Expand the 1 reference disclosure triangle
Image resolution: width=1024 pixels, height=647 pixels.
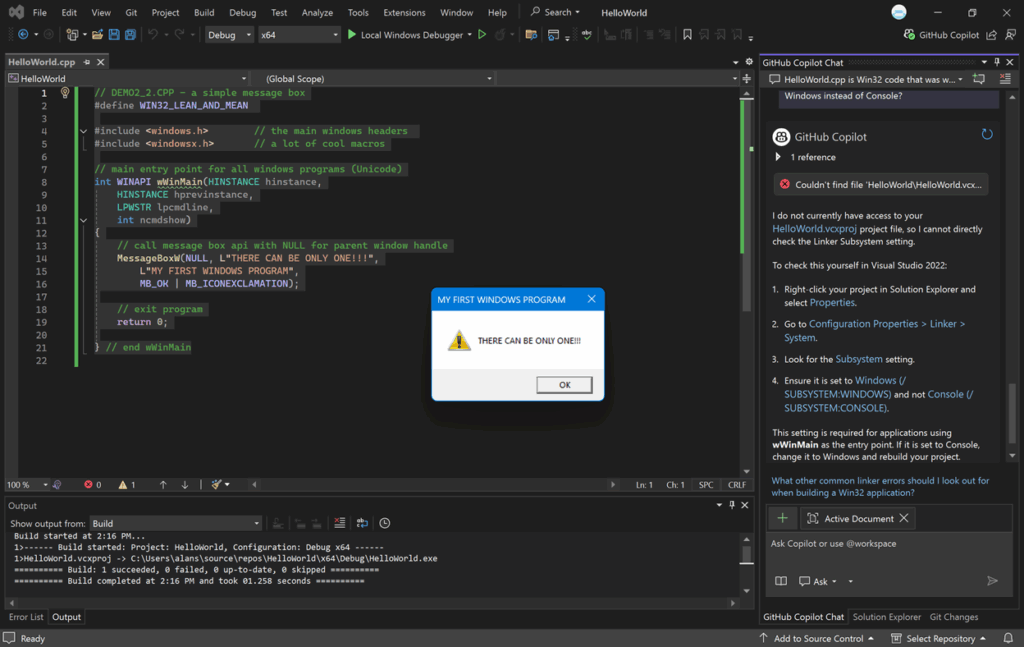[779, 157]
